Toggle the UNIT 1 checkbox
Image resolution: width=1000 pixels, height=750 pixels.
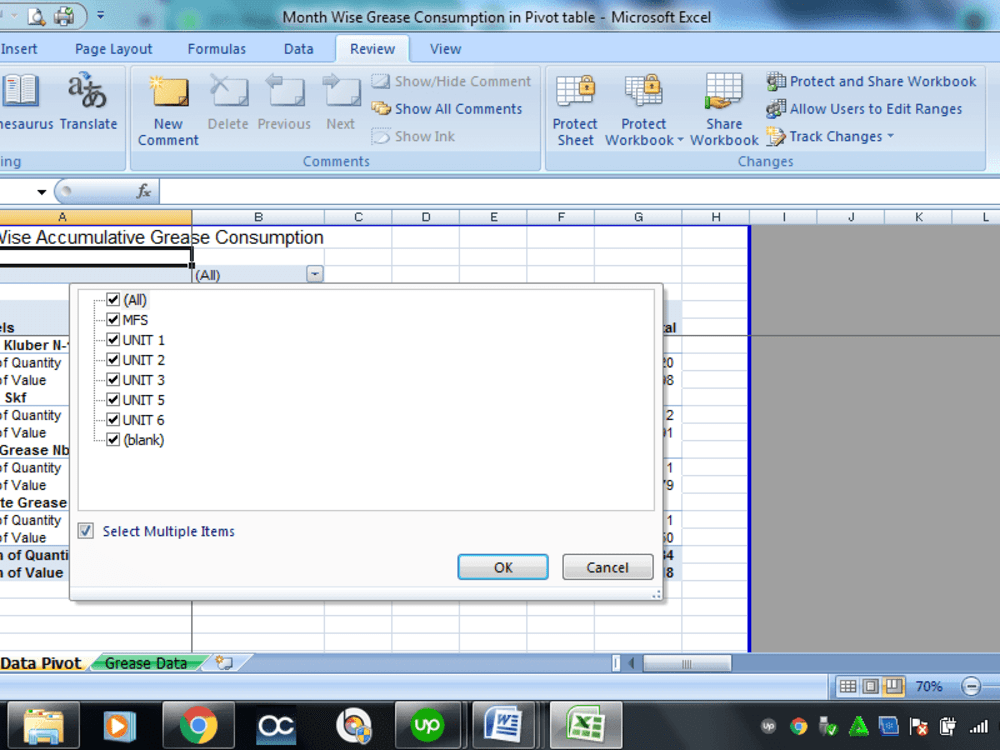pos(113,339)
